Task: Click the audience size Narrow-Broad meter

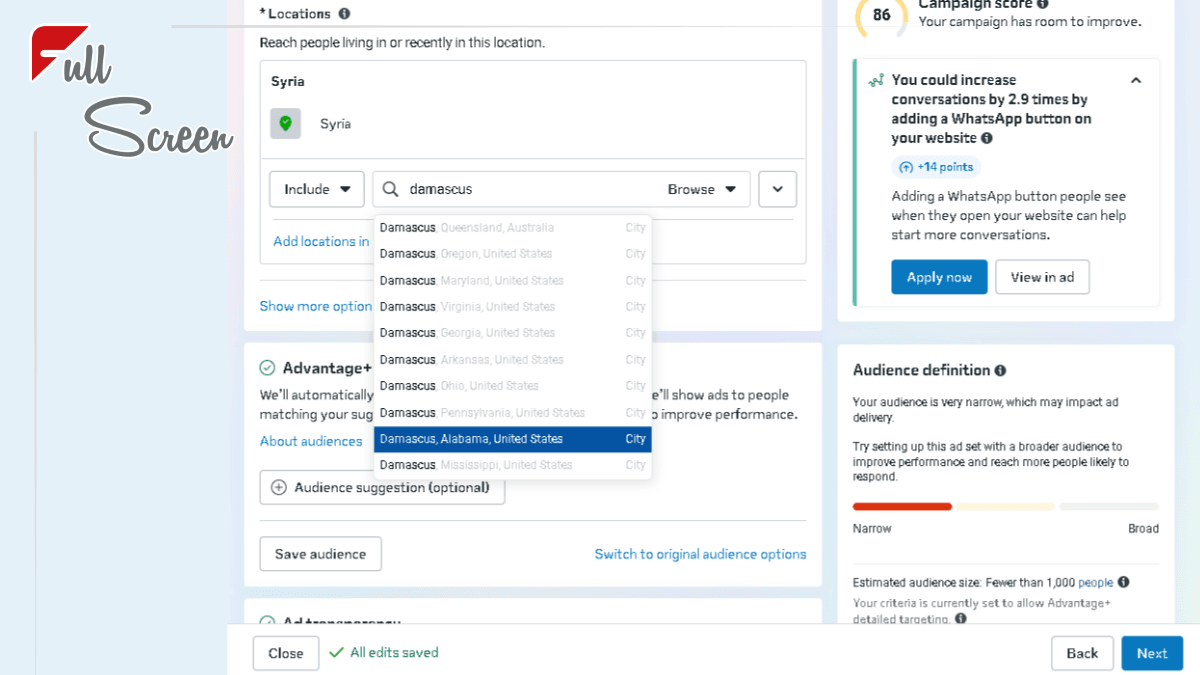Action: tap(1005, 507)
